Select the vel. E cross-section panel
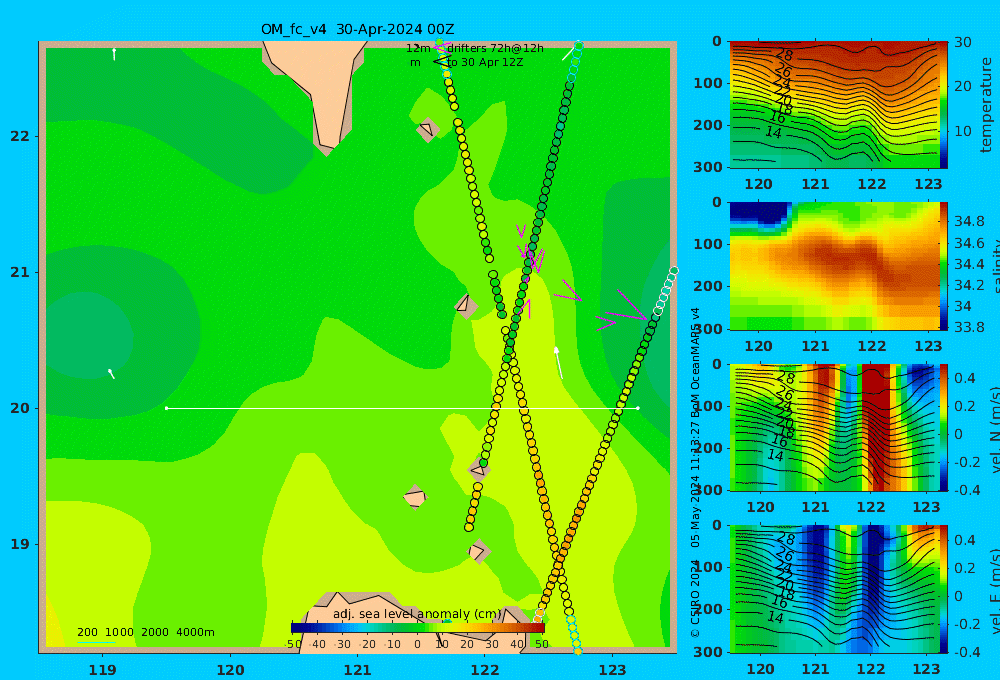The height and width of the screenshot is (680, 1000). tap(834, 589)
